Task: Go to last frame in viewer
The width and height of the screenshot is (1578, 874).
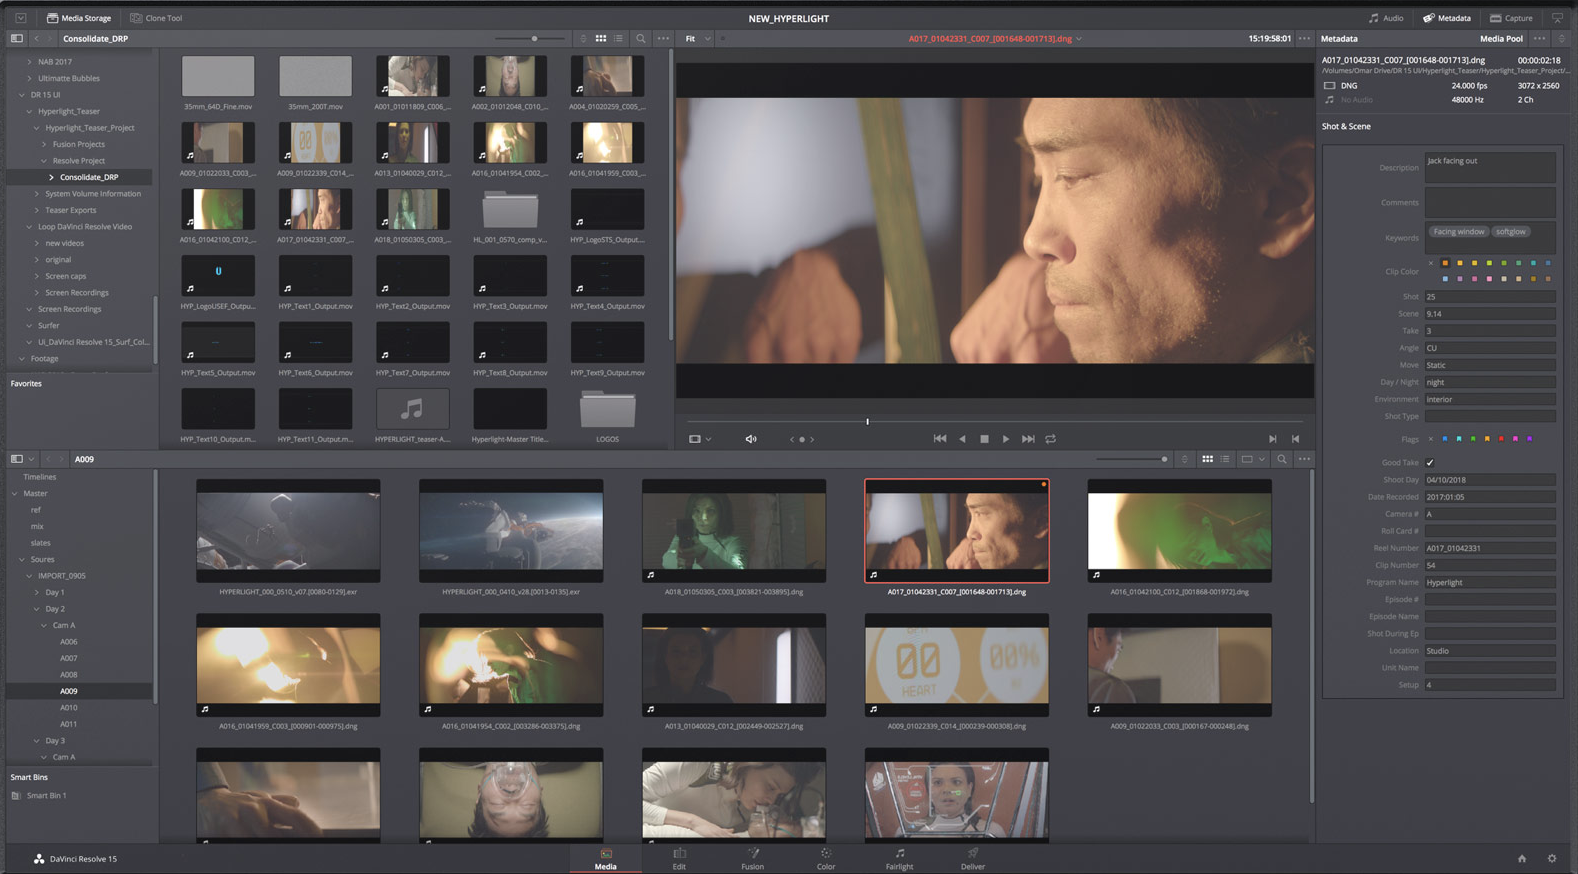Action: pos(1028,439)
